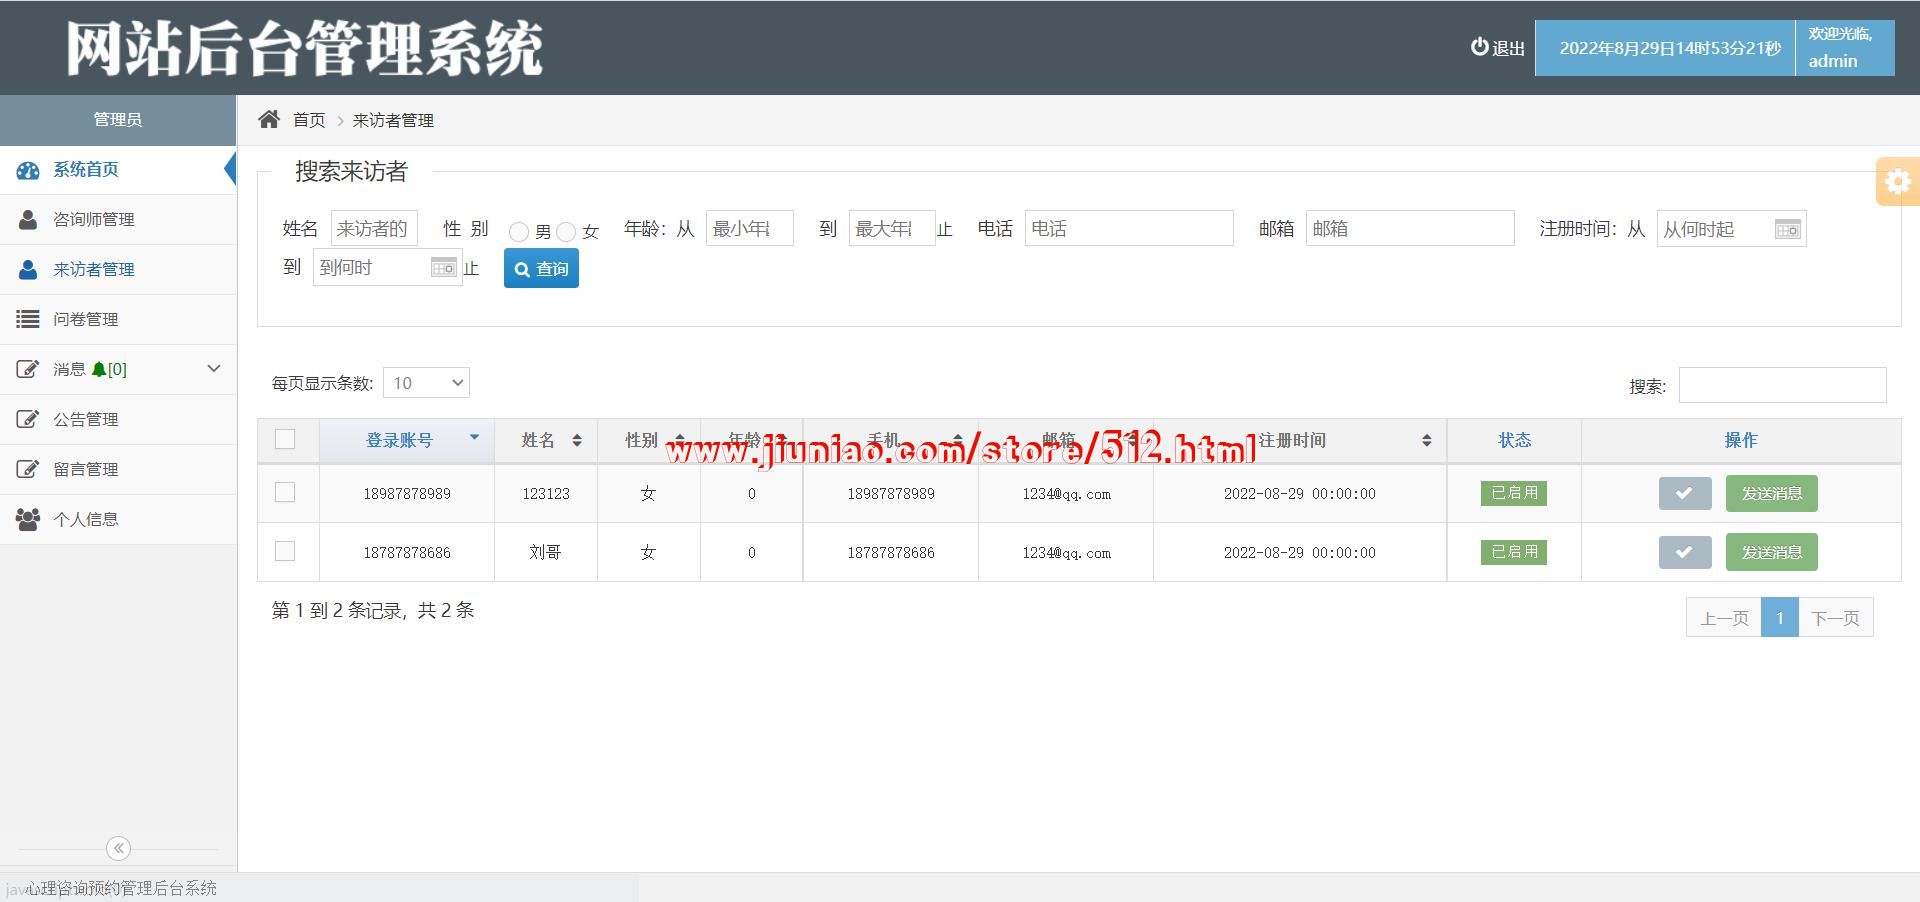
Task: Sort the table by 登录账号 column
Action: pos(407,440)
